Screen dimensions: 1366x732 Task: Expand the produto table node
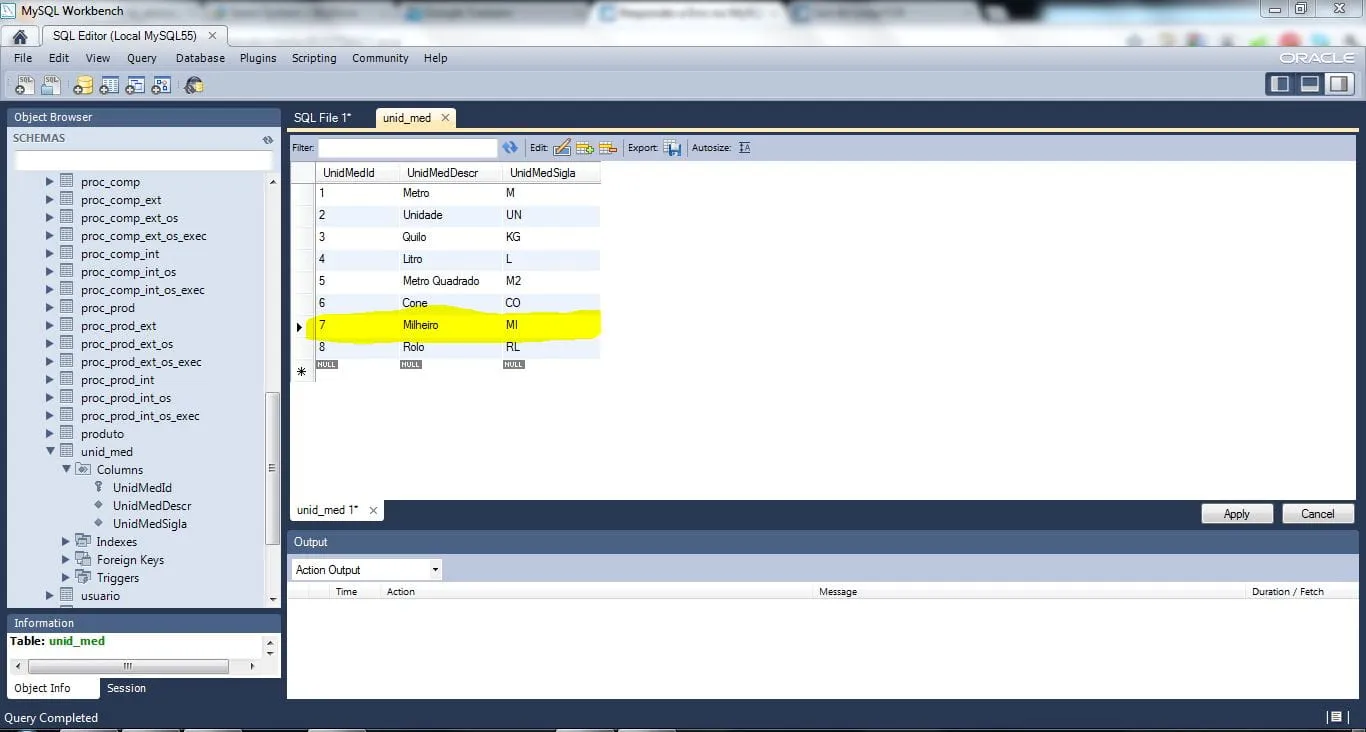point(50,434)
